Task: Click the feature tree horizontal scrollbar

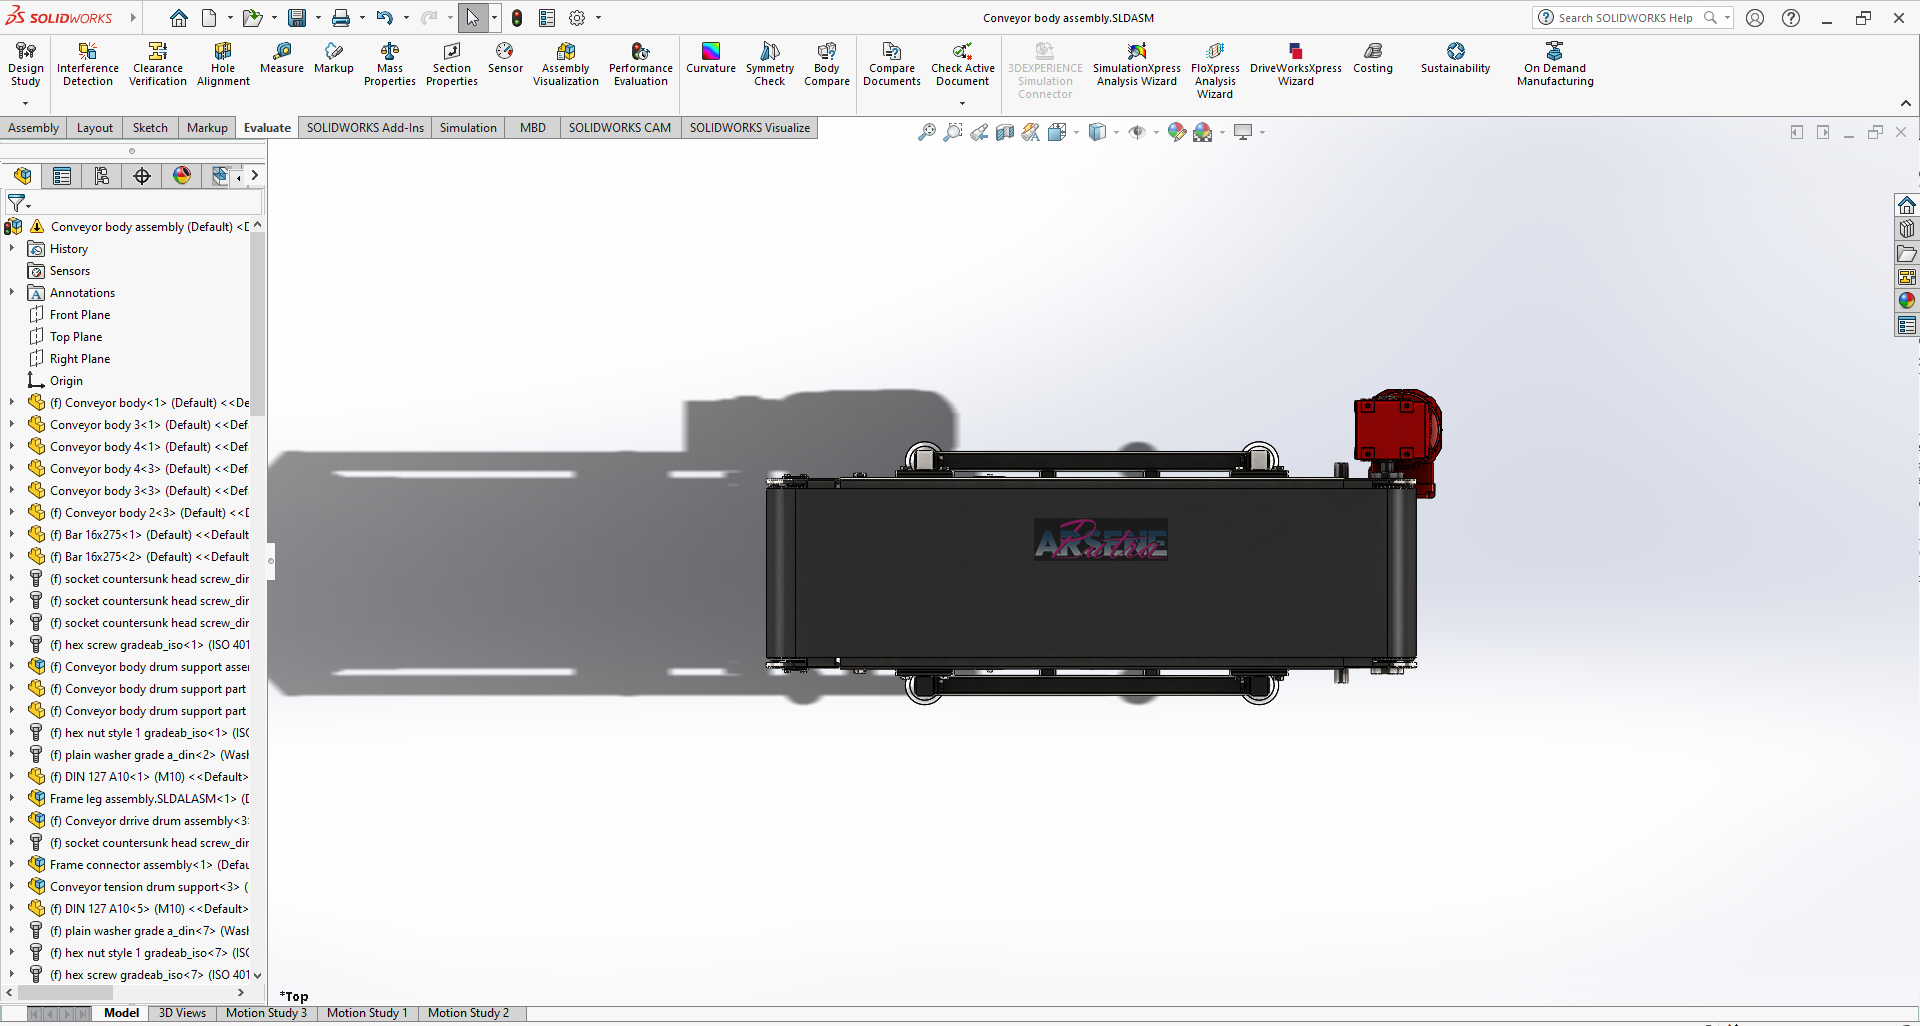Action: [x=66, y=993]
